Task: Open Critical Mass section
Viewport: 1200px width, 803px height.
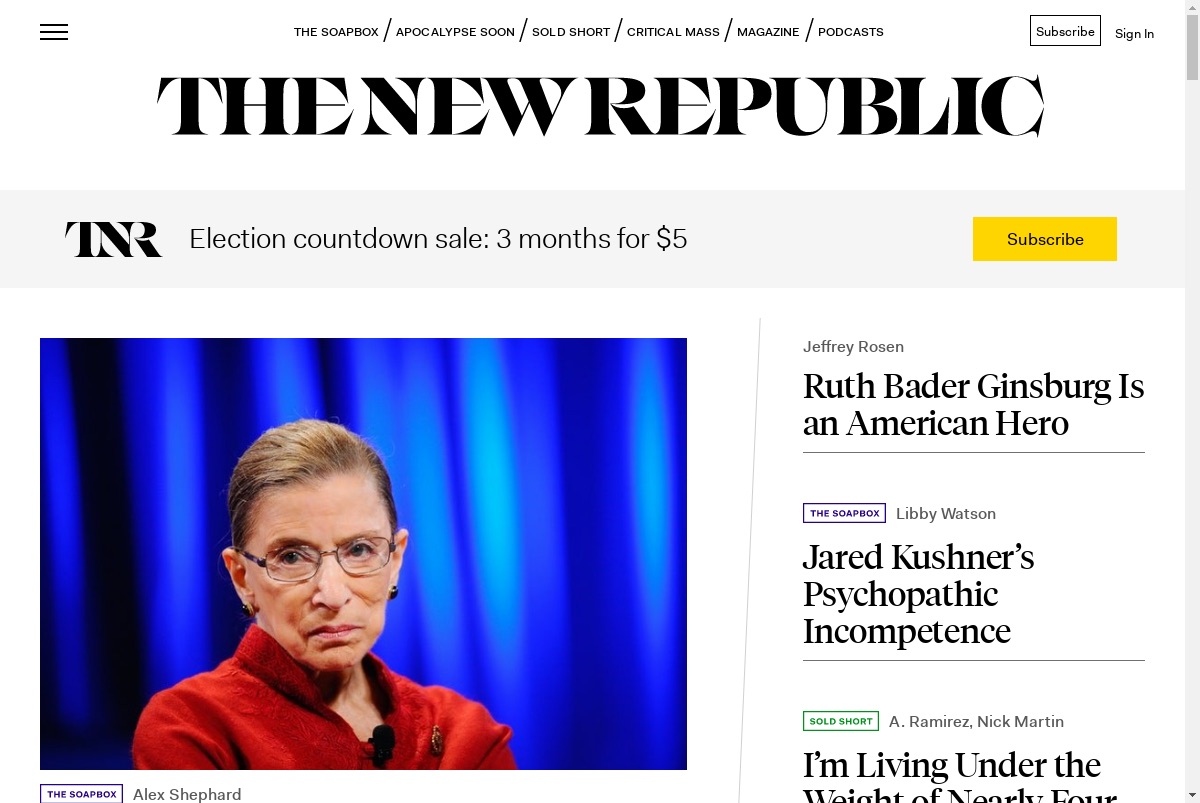Action: (x=673, y=32)
